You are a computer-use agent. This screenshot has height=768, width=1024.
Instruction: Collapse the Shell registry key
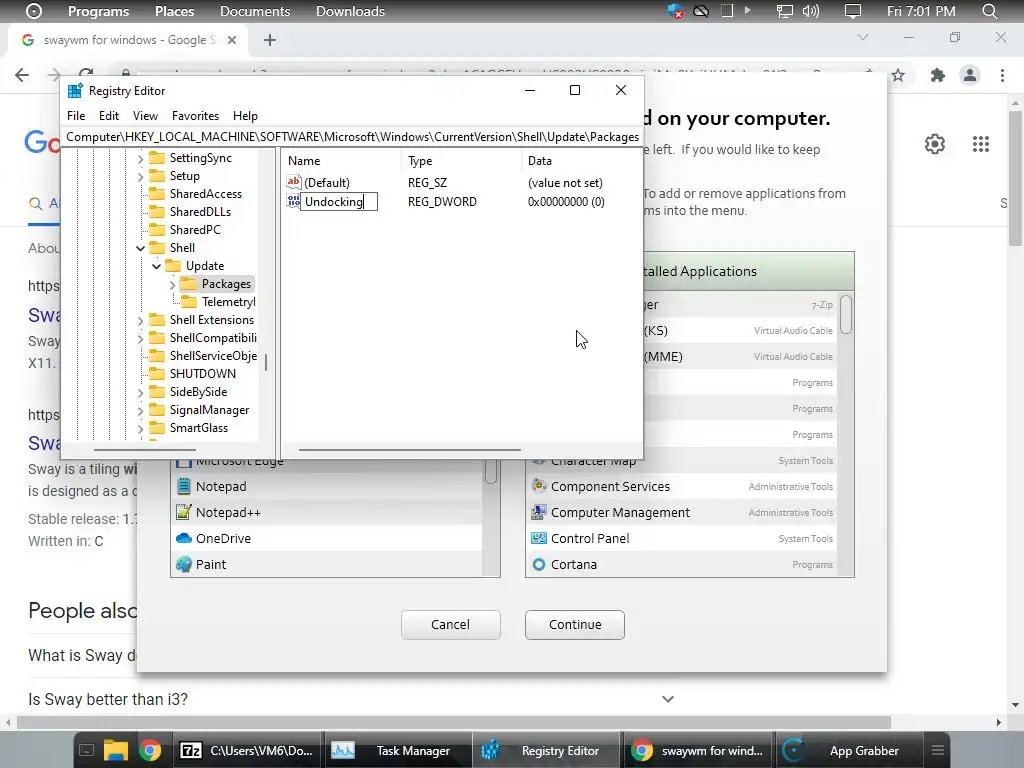coord(140,248)
